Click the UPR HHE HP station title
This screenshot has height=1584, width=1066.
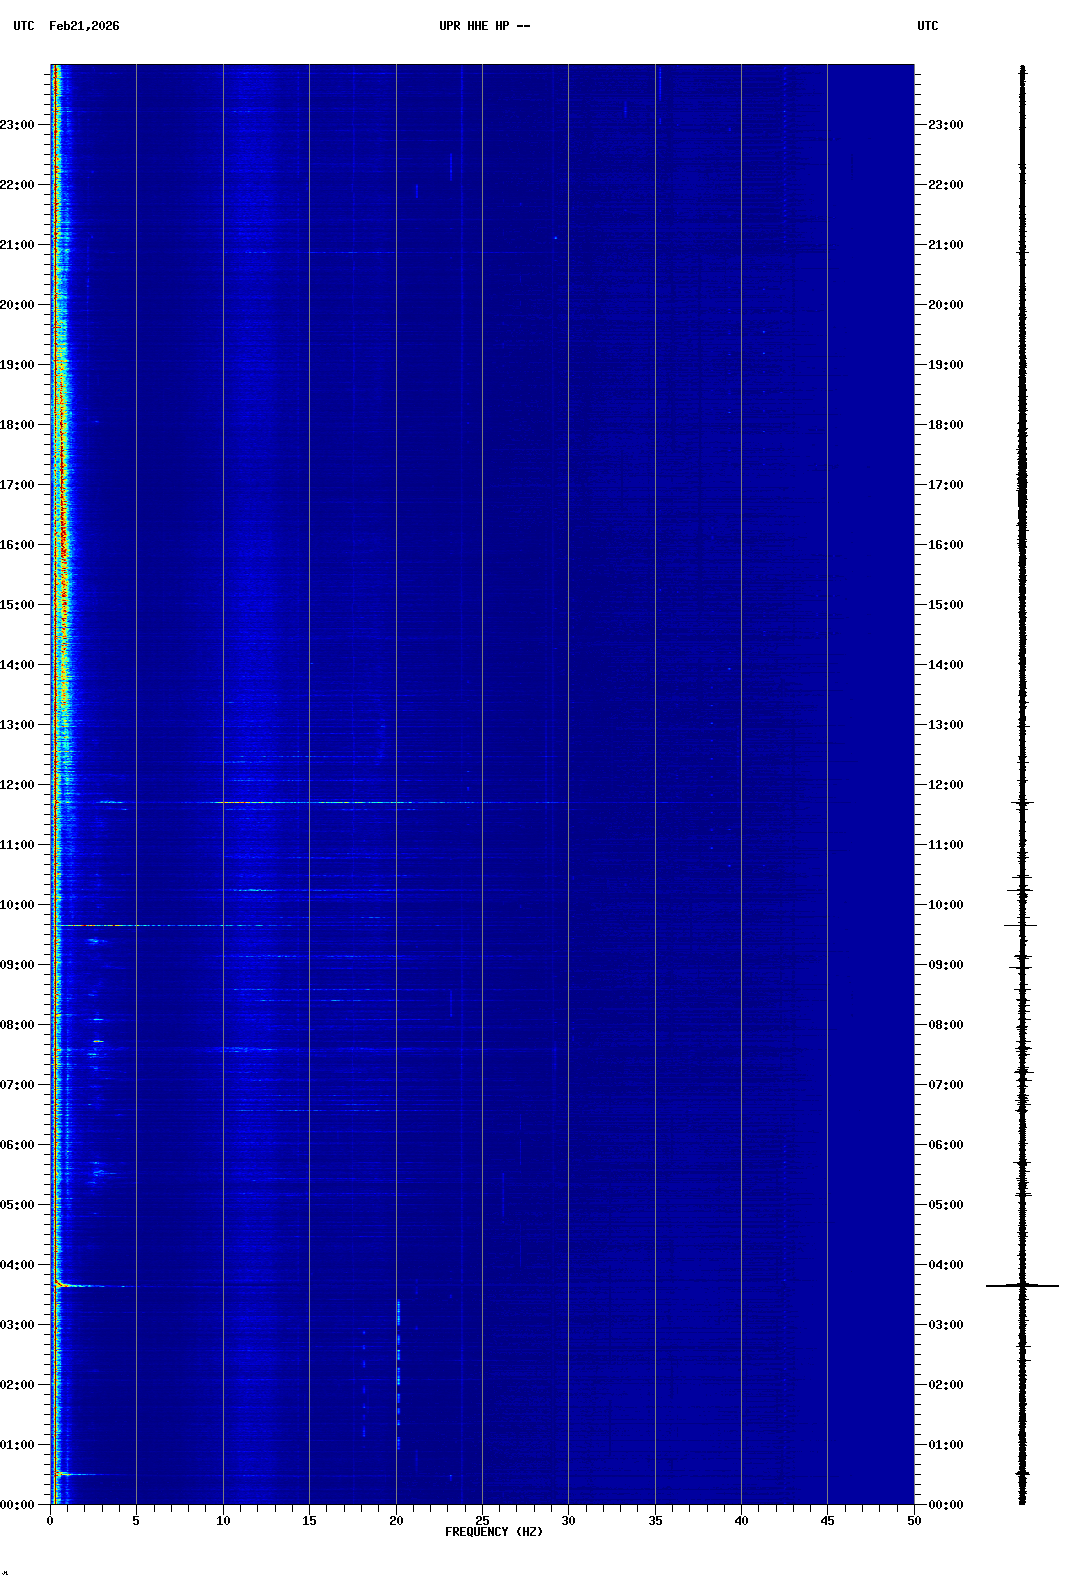coord(484,26)
